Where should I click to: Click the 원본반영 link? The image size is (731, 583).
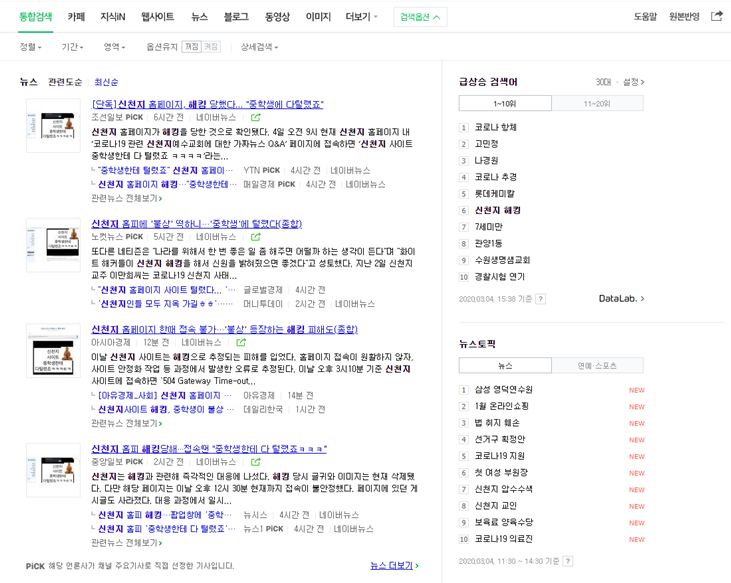point(684,17)
